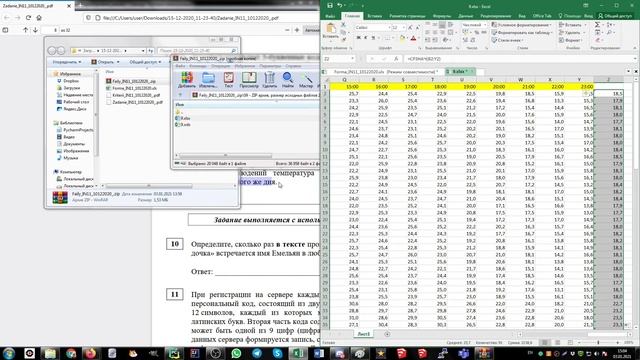Change the red font color in Excel

413,38
